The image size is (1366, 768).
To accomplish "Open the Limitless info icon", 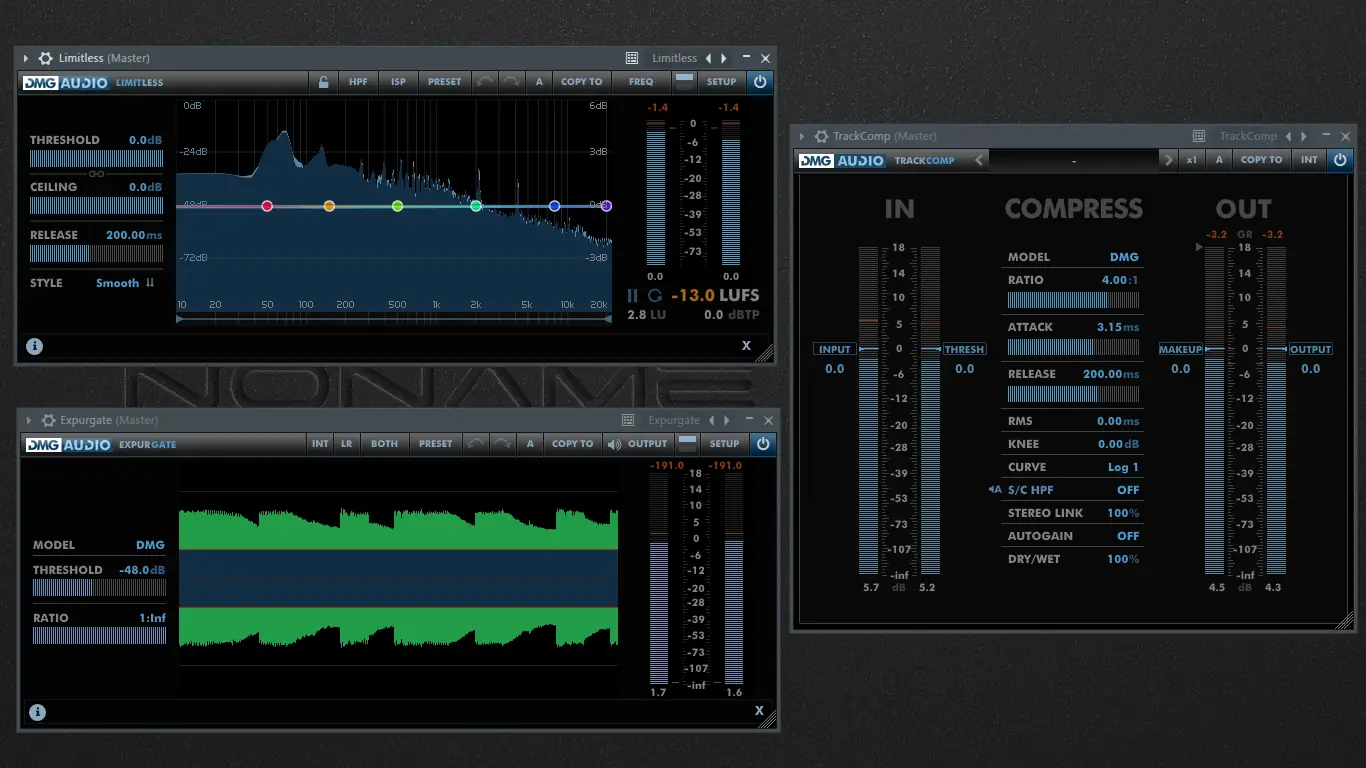I will click(x=35, y=346).
